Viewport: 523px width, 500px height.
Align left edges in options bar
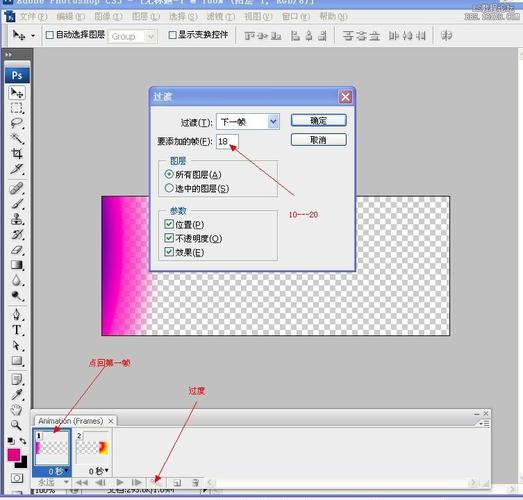point(295,35)
